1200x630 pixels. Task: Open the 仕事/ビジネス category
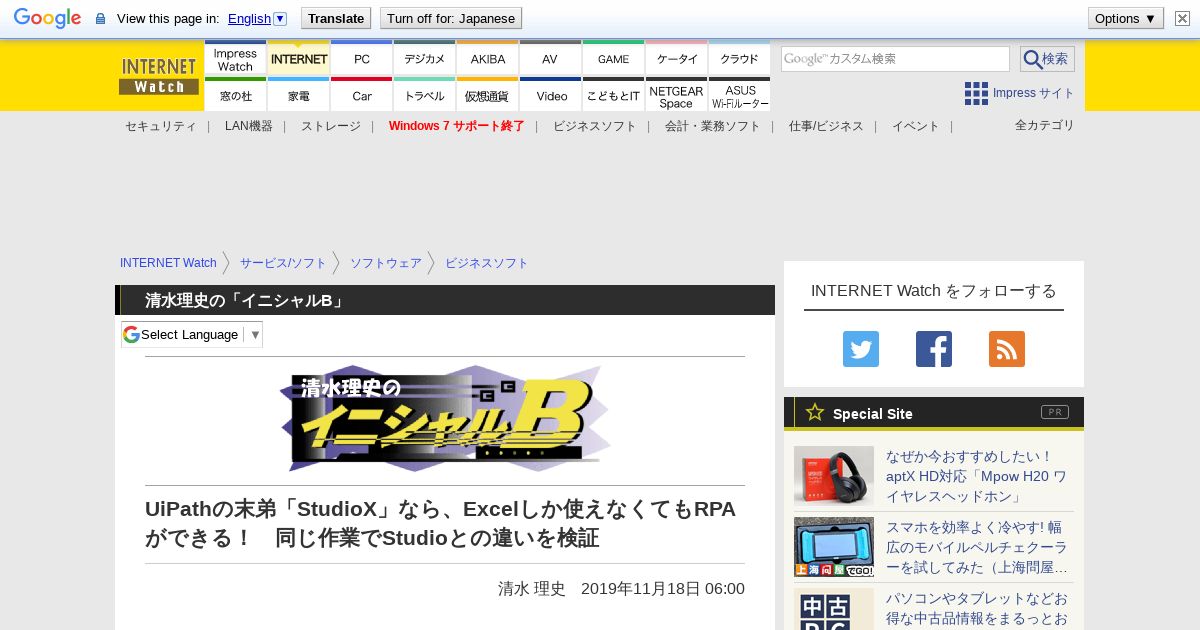[826, 126]
